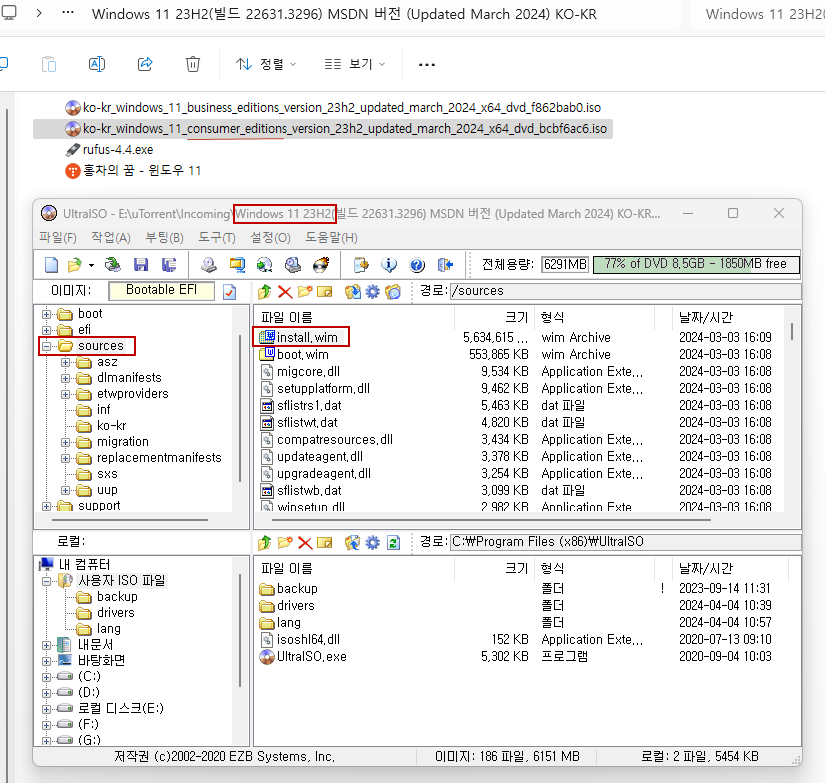Click the image path field showing /sources

[x=626, y=291]
